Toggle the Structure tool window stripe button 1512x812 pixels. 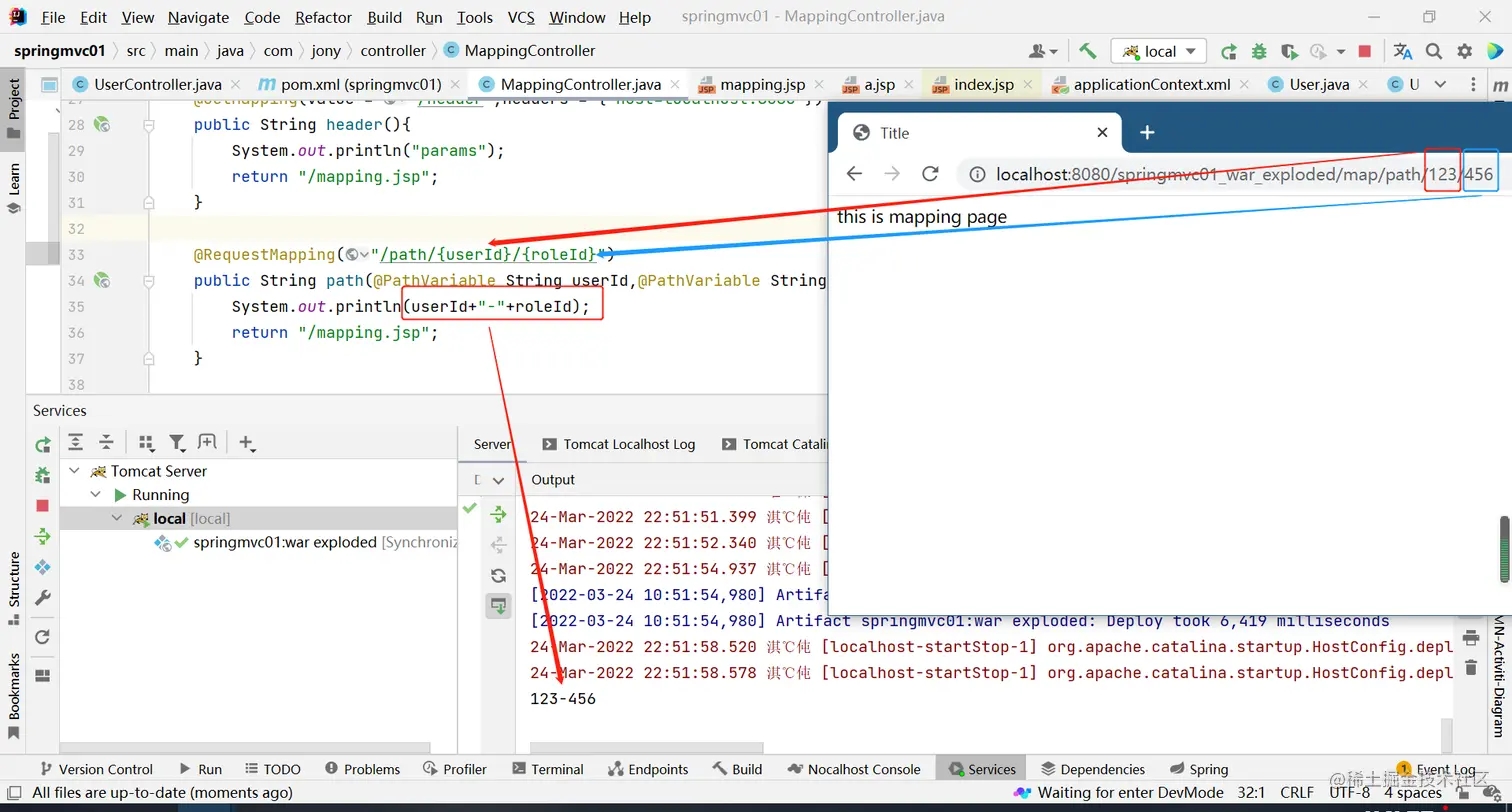[x=14, y=588]
